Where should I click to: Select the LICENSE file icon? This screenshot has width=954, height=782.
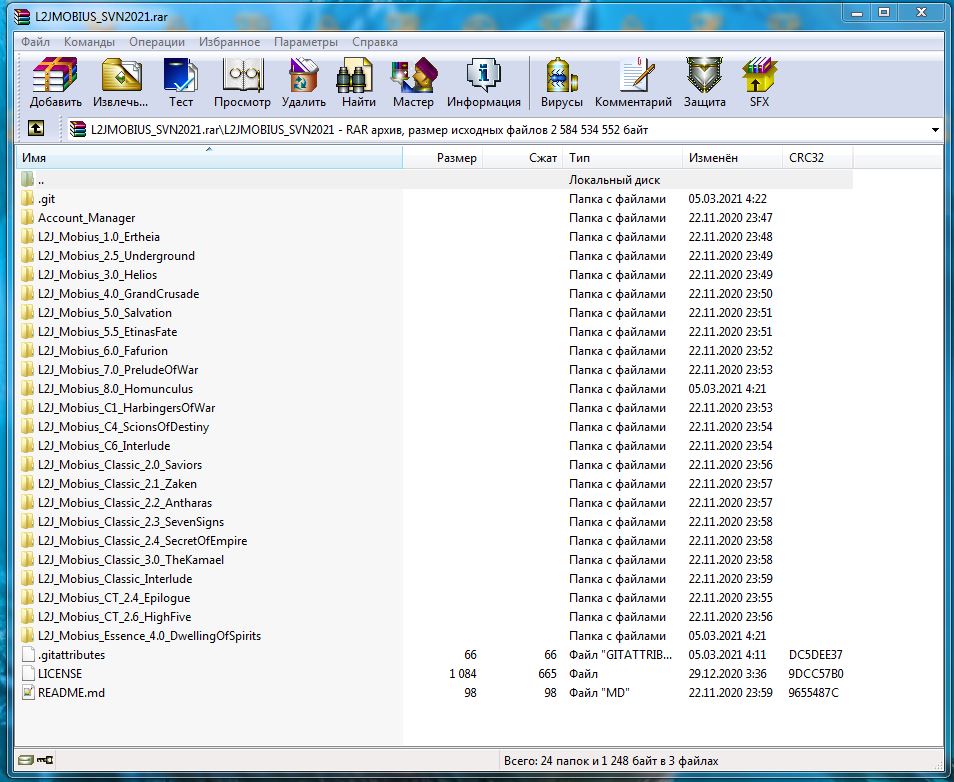28,674
